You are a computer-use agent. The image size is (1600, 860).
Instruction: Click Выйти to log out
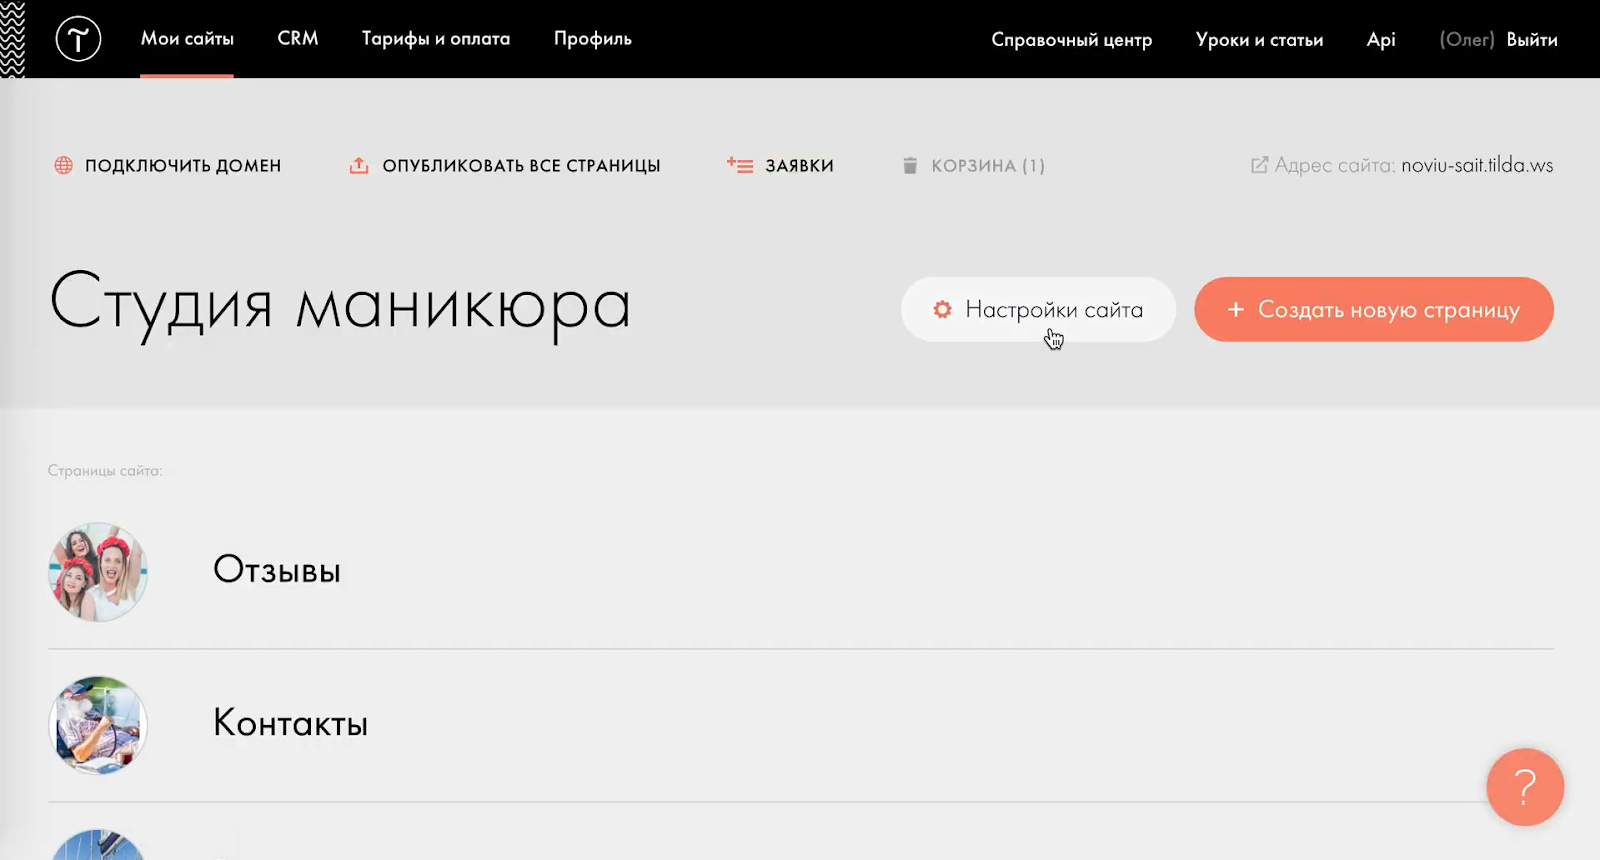click(x=1532, y=40)
